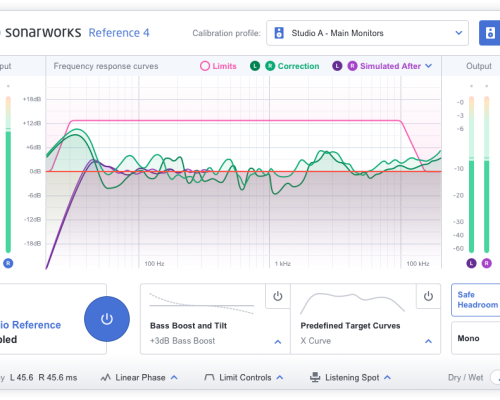Click the +3dB Bass Boost text

click(182, 341)
